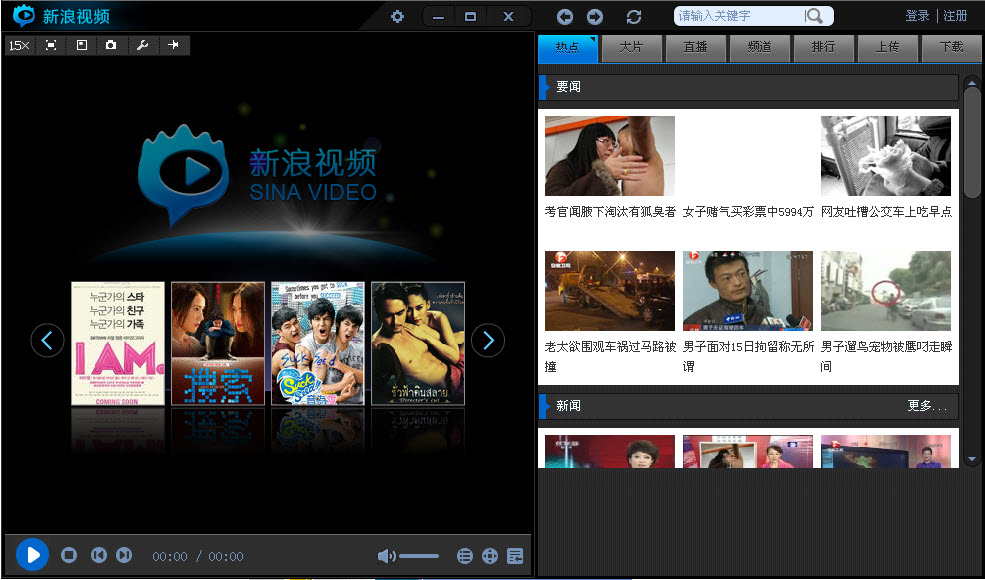The width and height of the screenshot is (985, 580).
Task: Skip to next video
Action: pyautogui.click(x=124, y=555)
